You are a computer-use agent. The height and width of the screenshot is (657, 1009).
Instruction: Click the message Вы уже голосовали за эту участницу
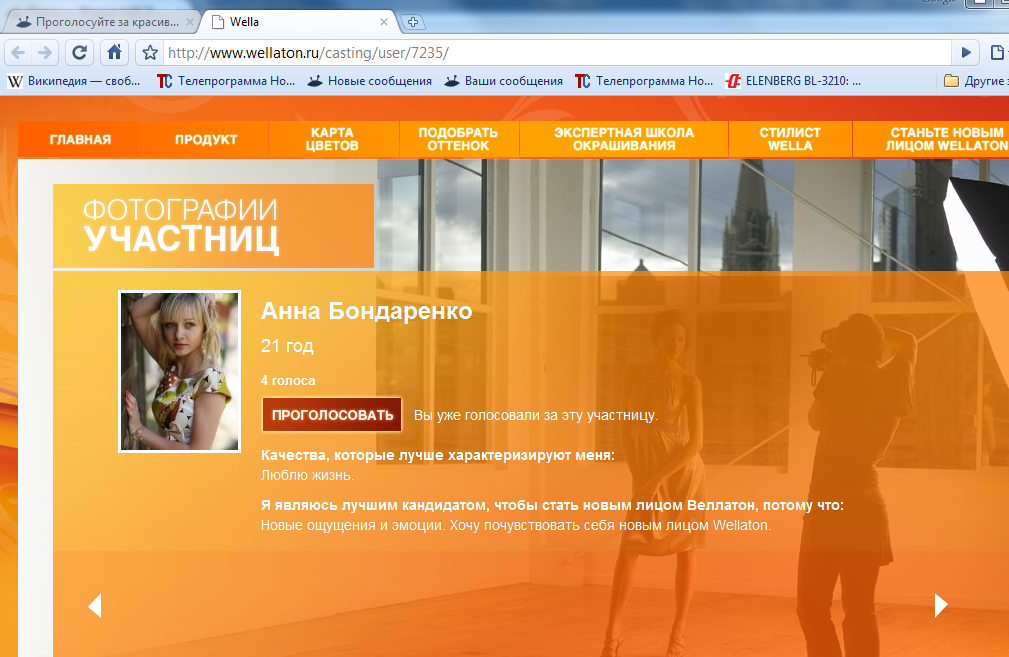[536, 416]
